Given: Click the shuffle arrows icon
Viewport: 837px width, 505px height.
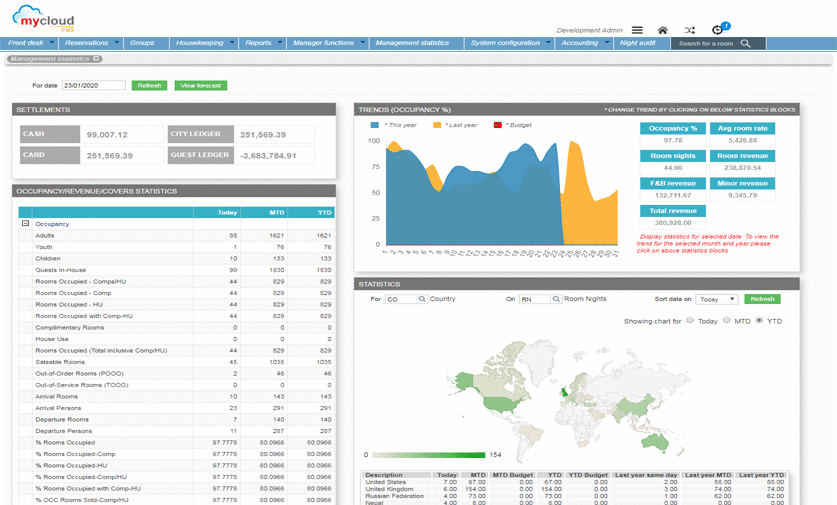Looking at the screenshot, I should pos(690,31).
